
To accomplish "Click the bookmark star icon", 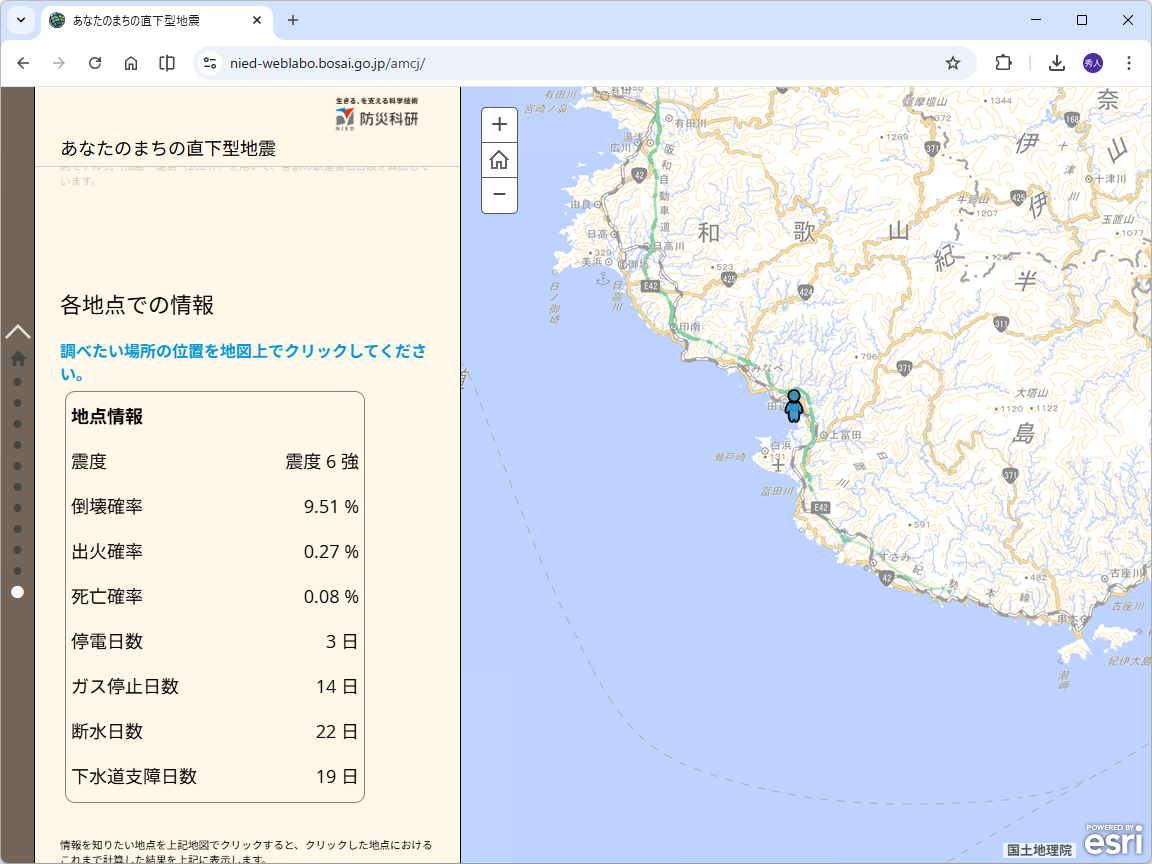I will point(952,62).
